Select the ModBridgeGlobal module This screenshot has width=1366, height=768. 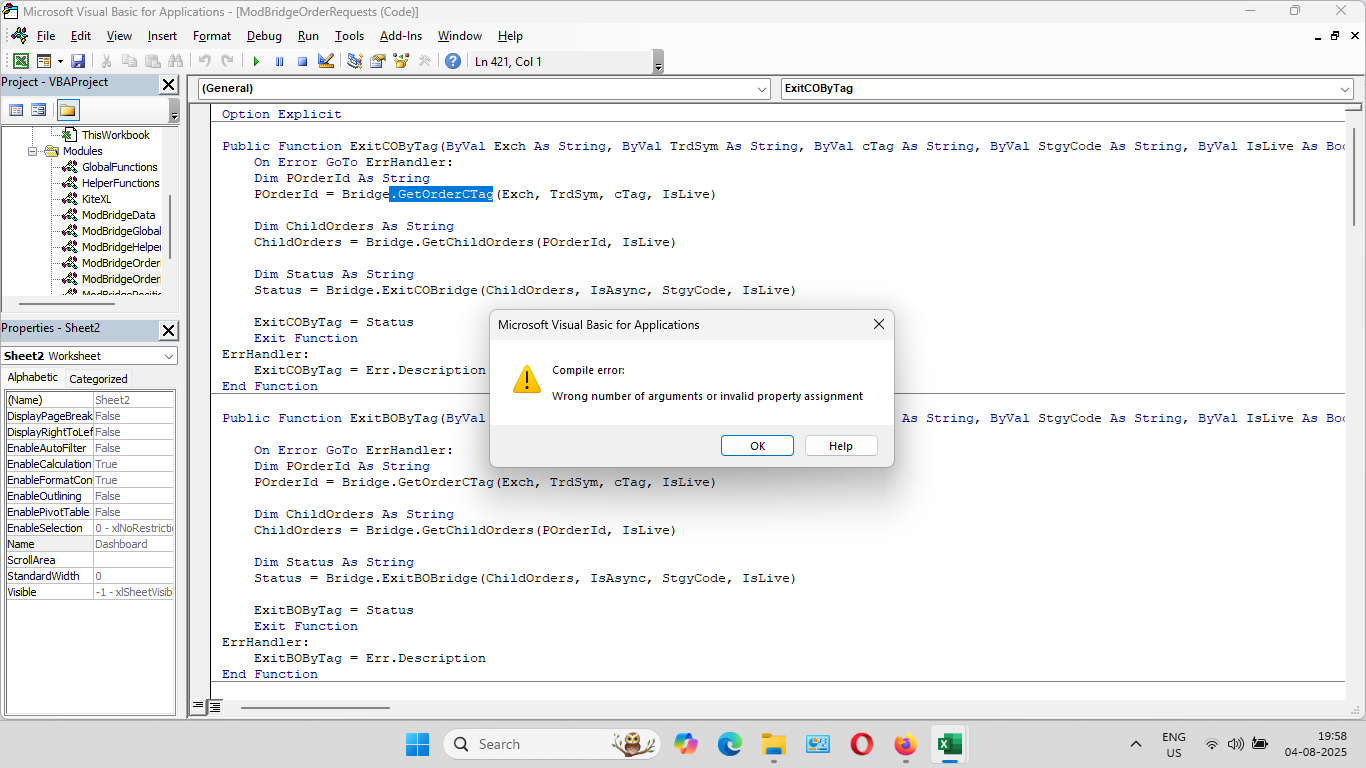121,231
